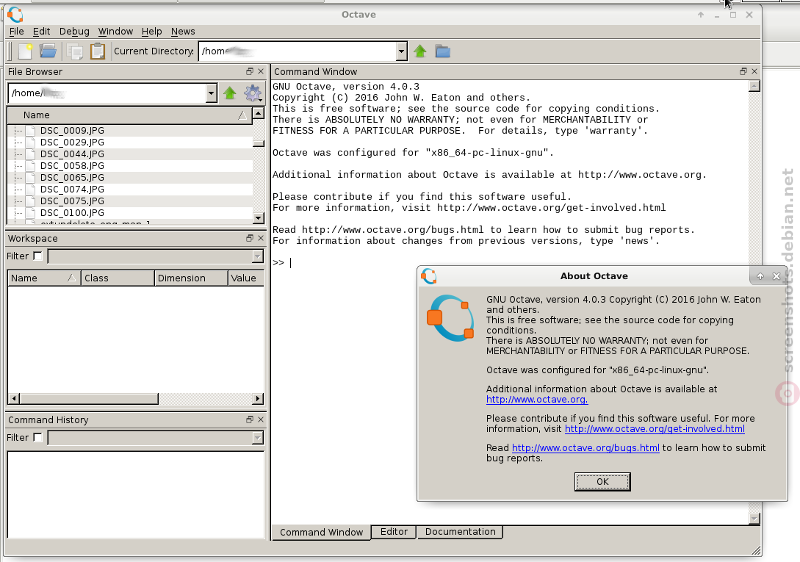
Task: Enable the Command History filter checkbox
Action: (x=38, y=437)
